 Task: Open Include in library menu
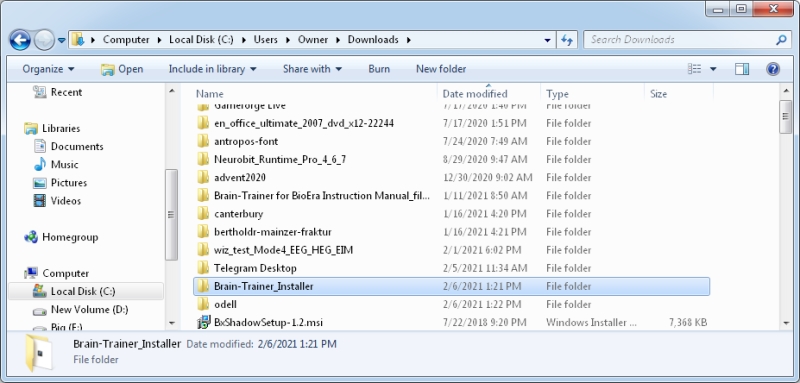(212, 69)
